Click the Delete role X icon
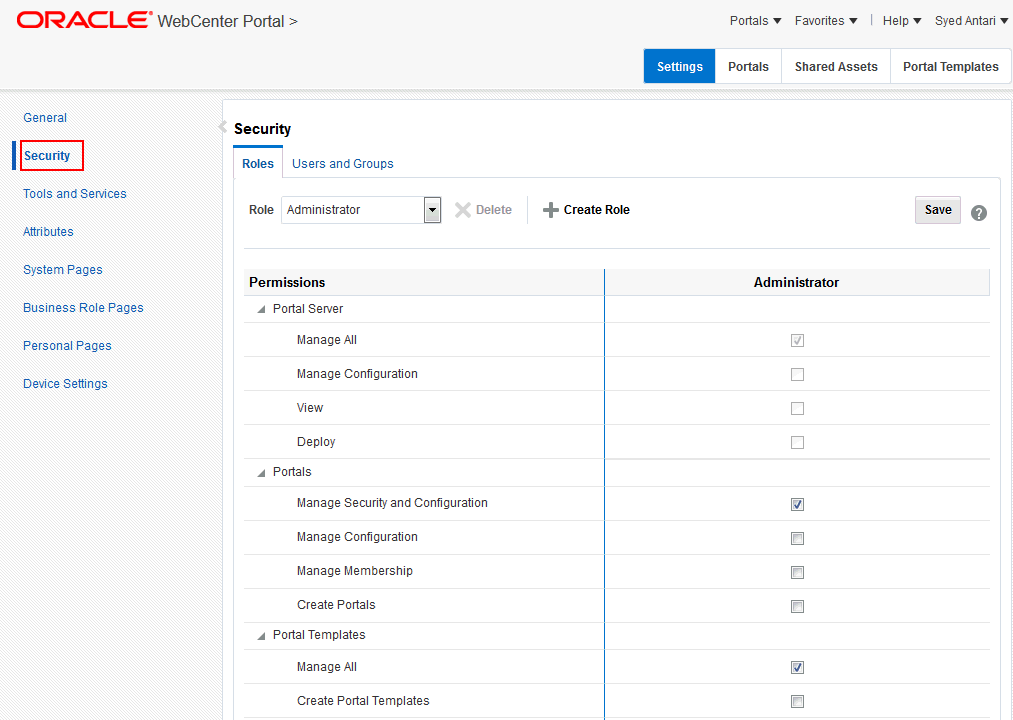Viewport: 1013px width, 720px height. 462,210
